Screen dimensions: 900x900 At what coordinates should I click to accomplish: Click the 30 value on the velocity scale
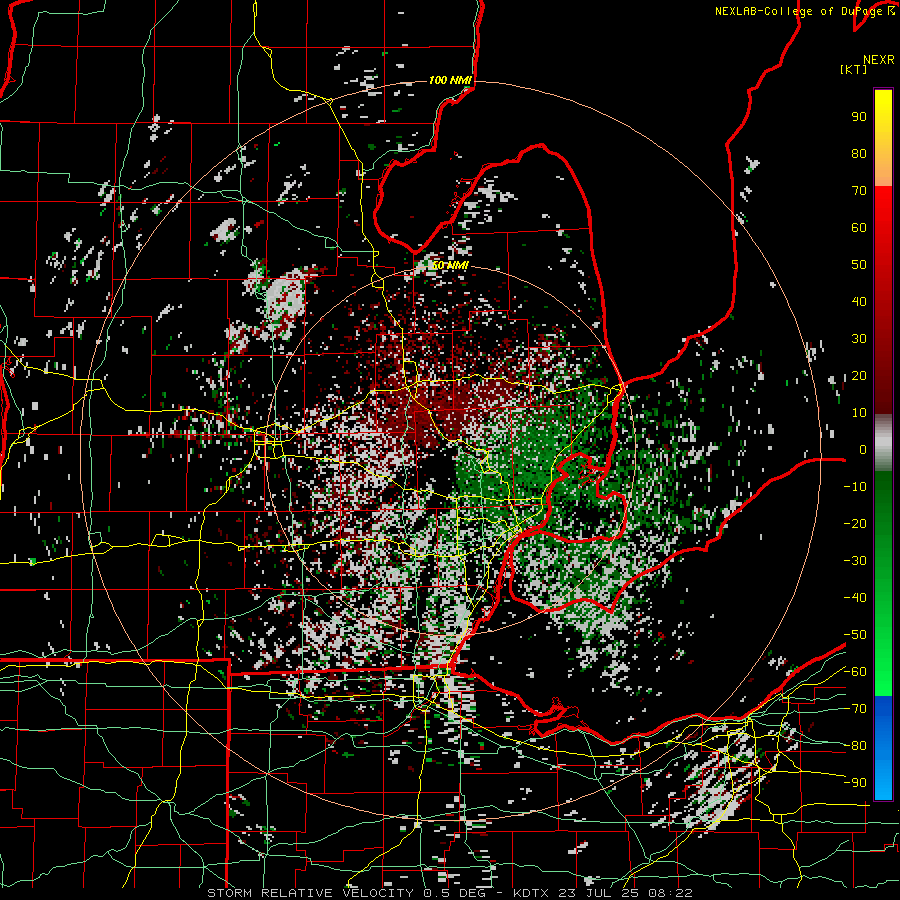859,339
